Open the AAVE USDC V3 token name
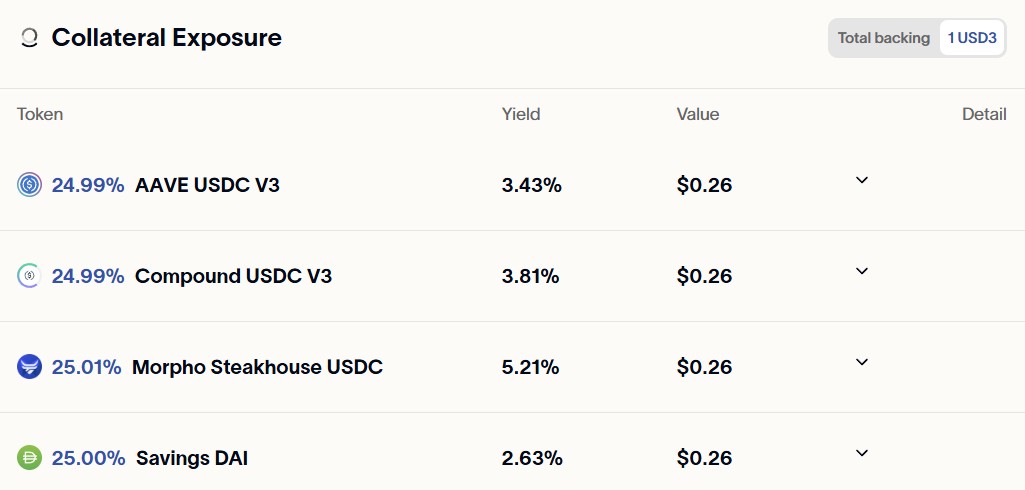This screenshot has height=490, width=1025. click(x=207, y=186)
